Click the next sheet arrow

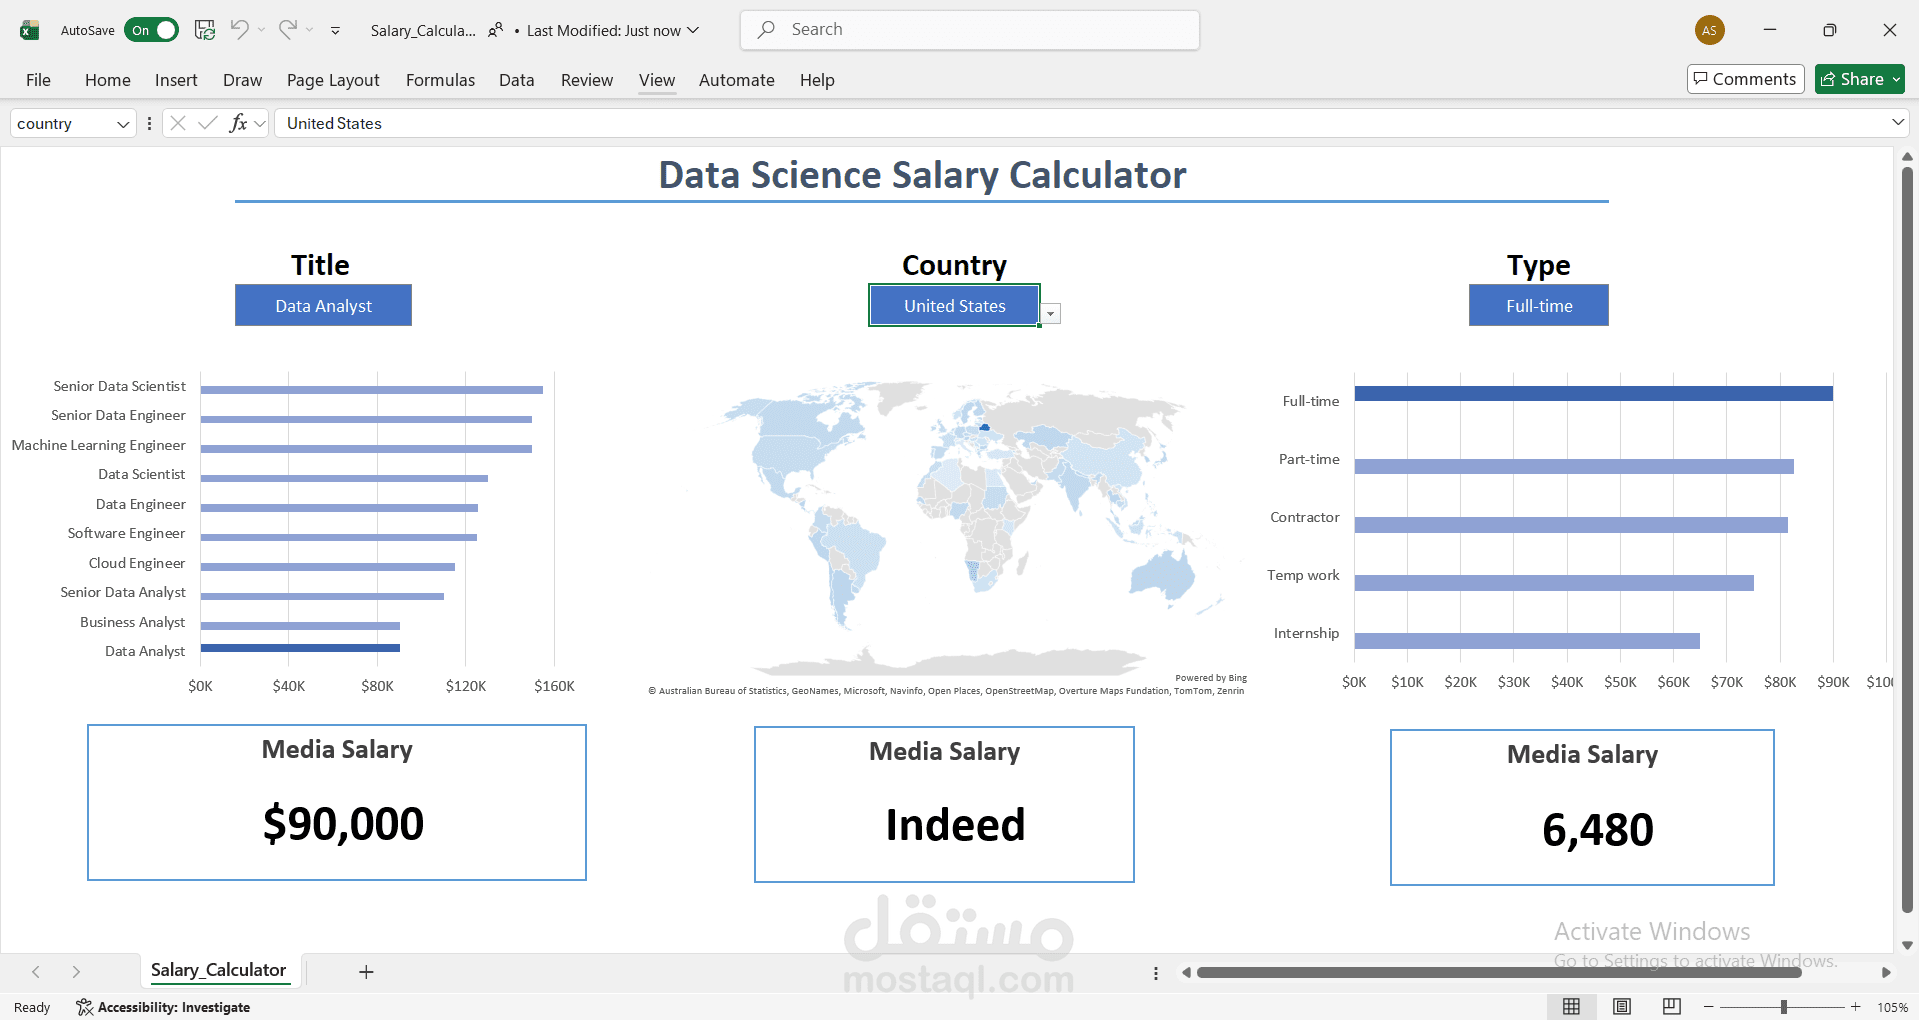click(76, 972)
